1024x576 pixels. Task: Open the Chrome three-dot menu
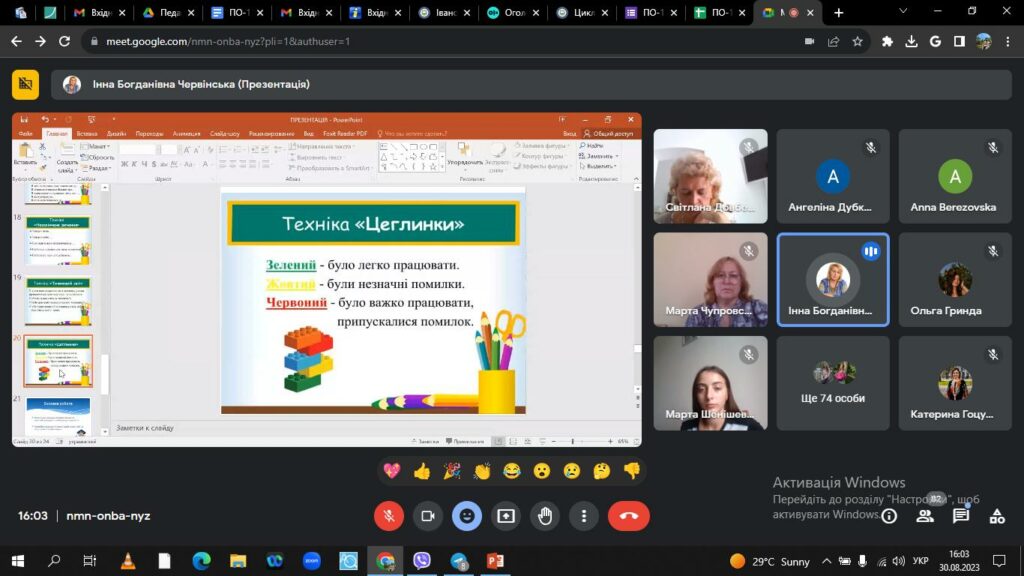1008,41
